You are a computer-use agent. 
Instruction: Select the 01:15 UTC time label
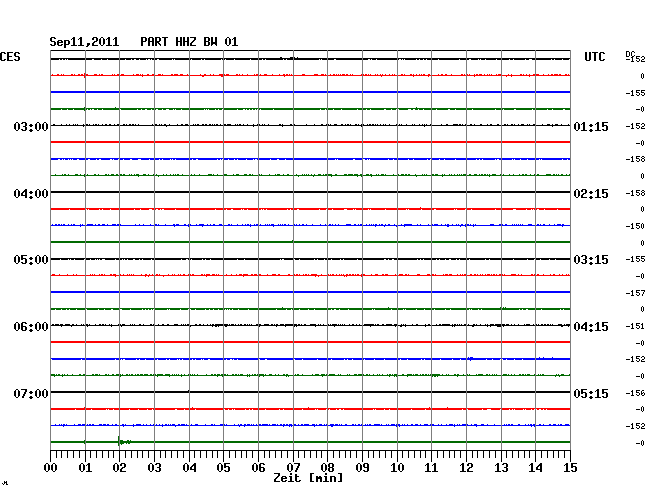tap(590, 127)
